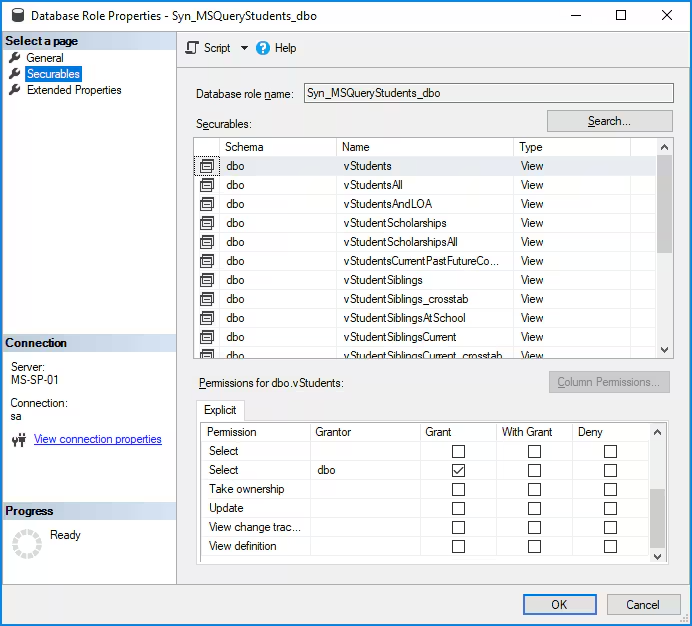Click the connection properties plug icon
This screenshot has height=626, width=692.
(18, 440)
